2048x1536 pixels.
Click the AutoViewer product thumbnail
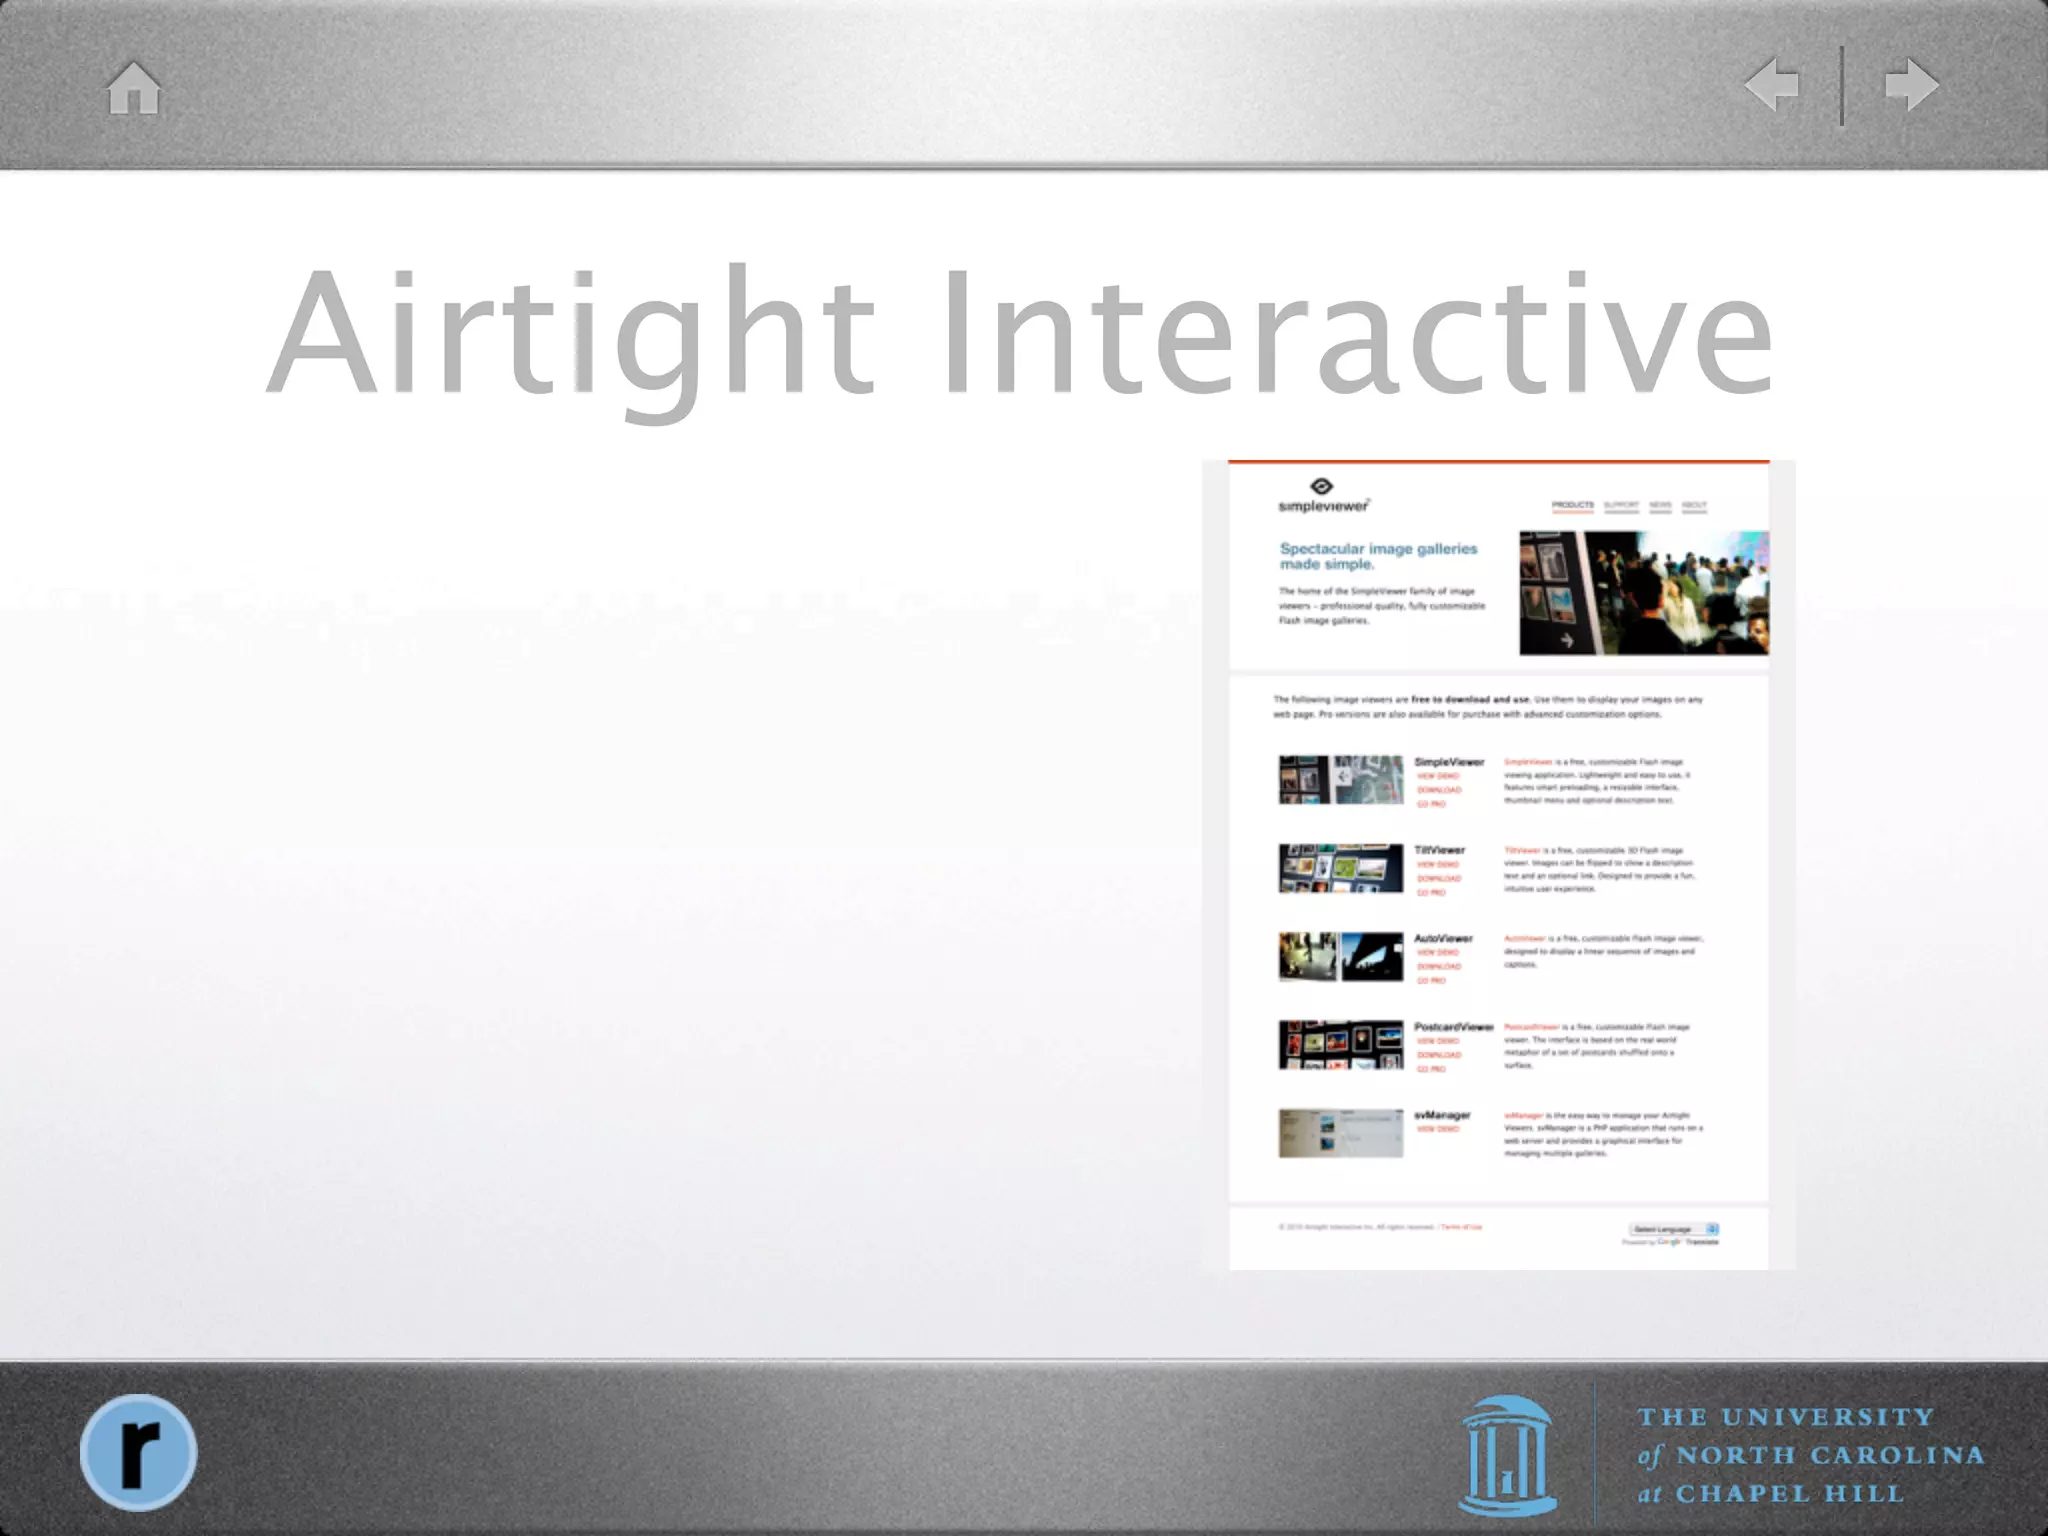click(1341, 957)
